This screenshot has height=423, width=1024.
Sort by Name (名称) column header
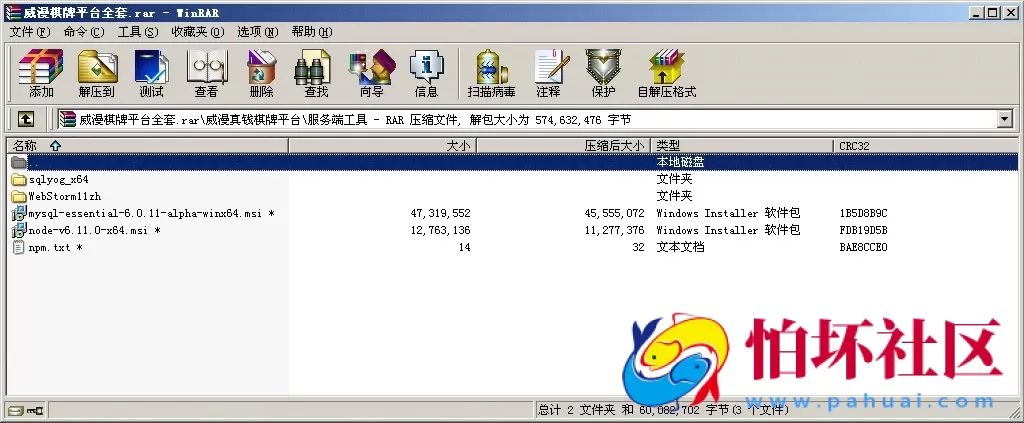(x=148, y=146)
